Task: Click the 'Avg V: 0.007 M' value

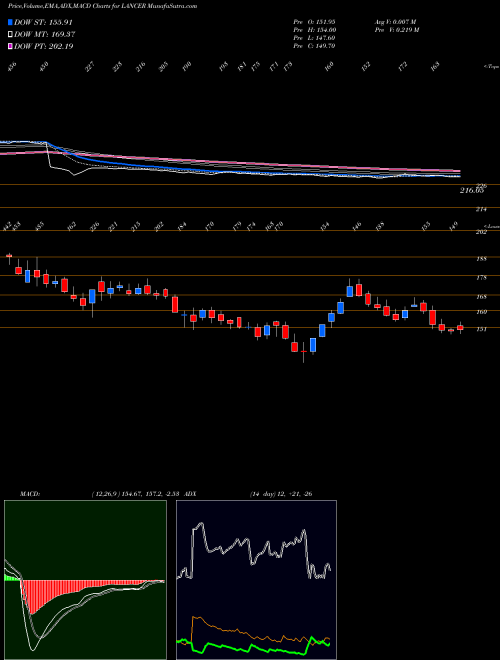Action: tap(395, 22)
